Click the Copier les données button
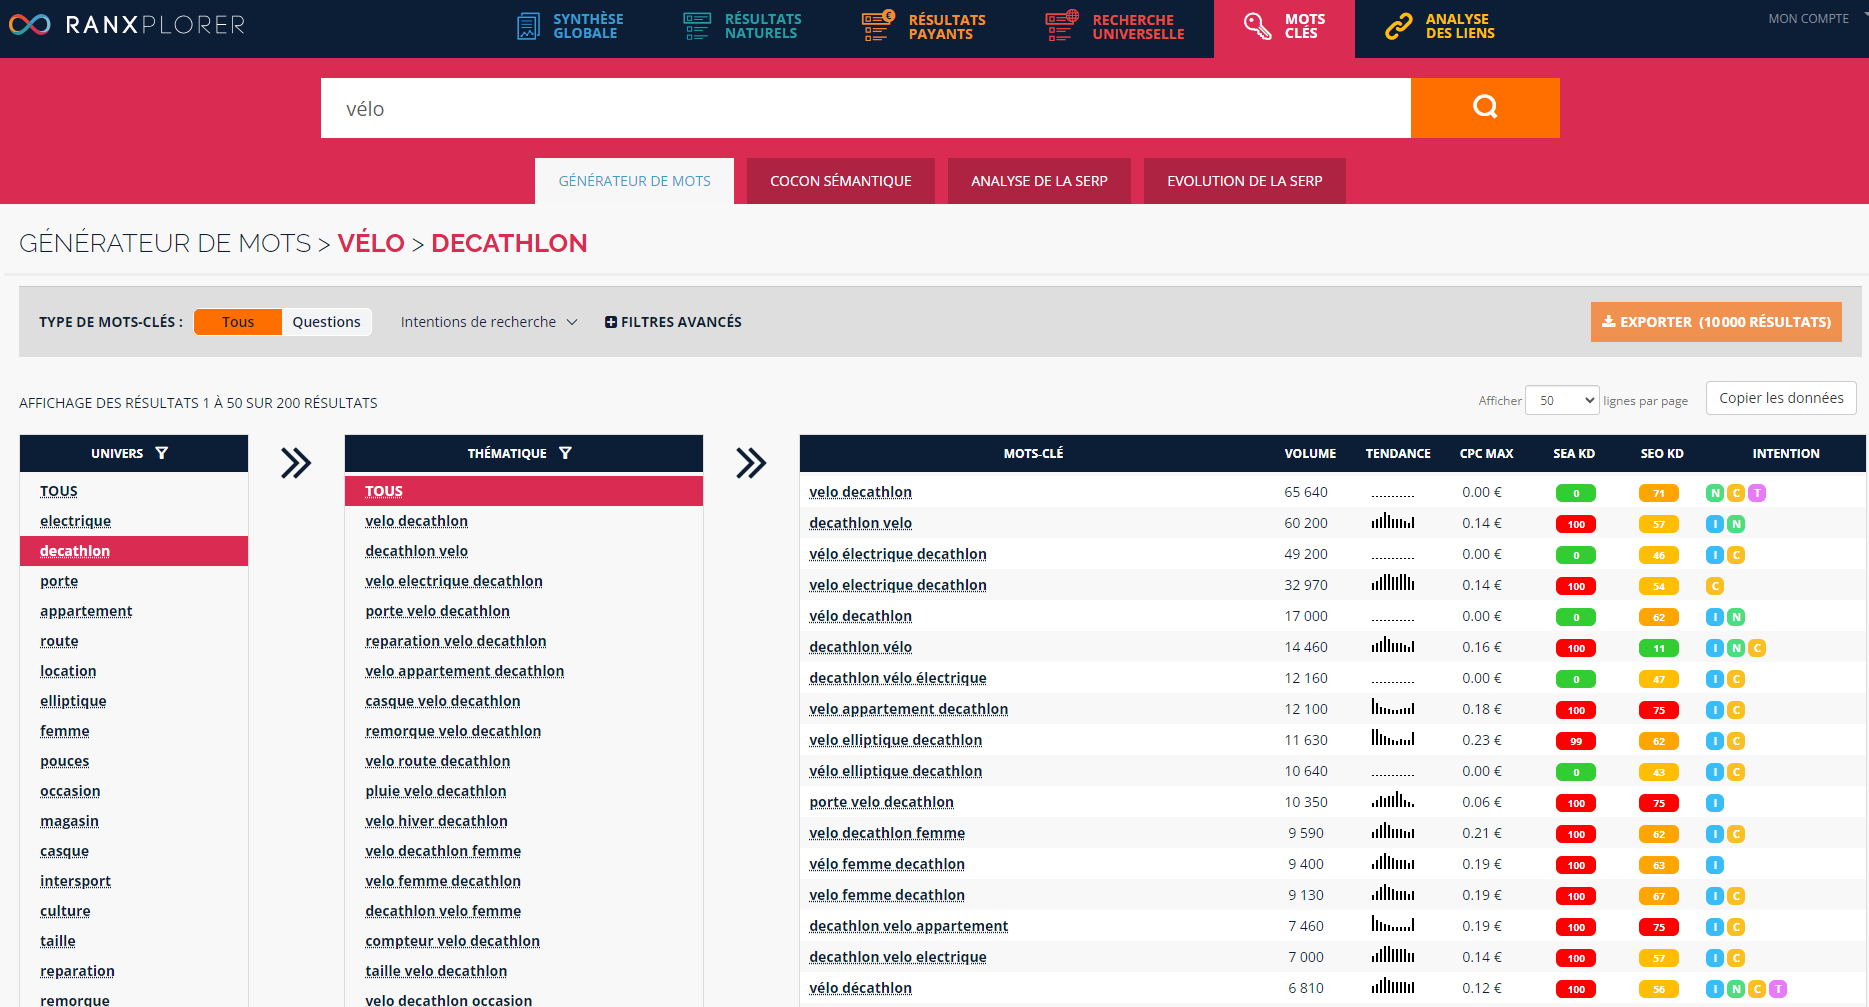 point(1781,398)
